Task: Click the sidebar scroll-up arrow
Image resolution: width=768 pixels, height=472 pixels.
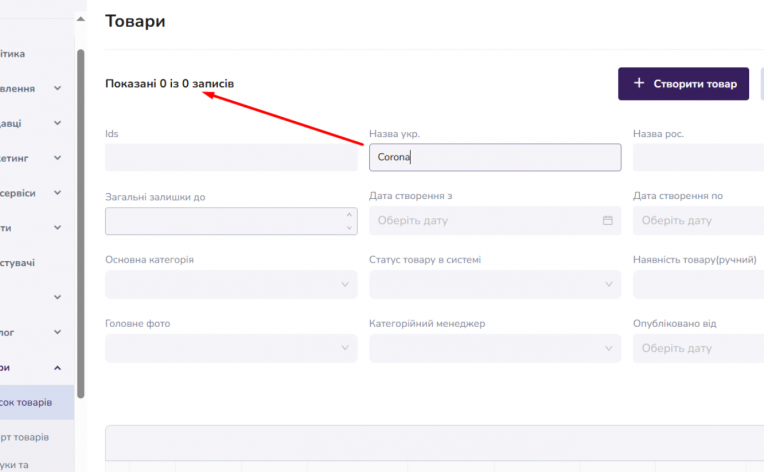Action: tap(81, 19)
